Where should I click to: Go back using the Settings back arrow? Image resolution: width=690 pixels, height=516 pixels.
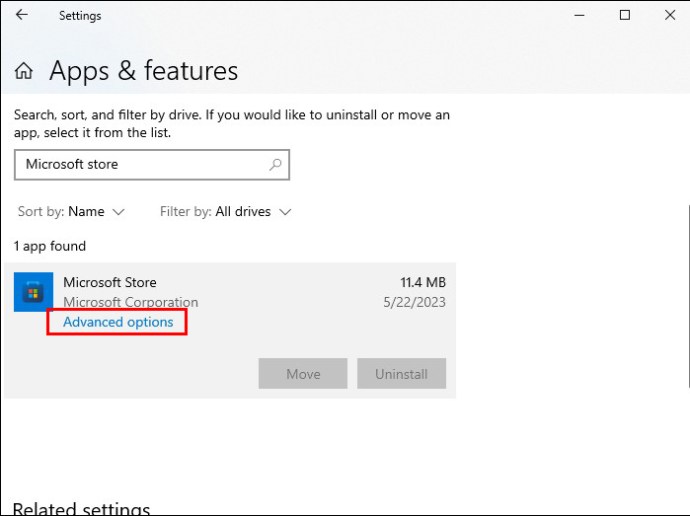click(x=22, y=15)
